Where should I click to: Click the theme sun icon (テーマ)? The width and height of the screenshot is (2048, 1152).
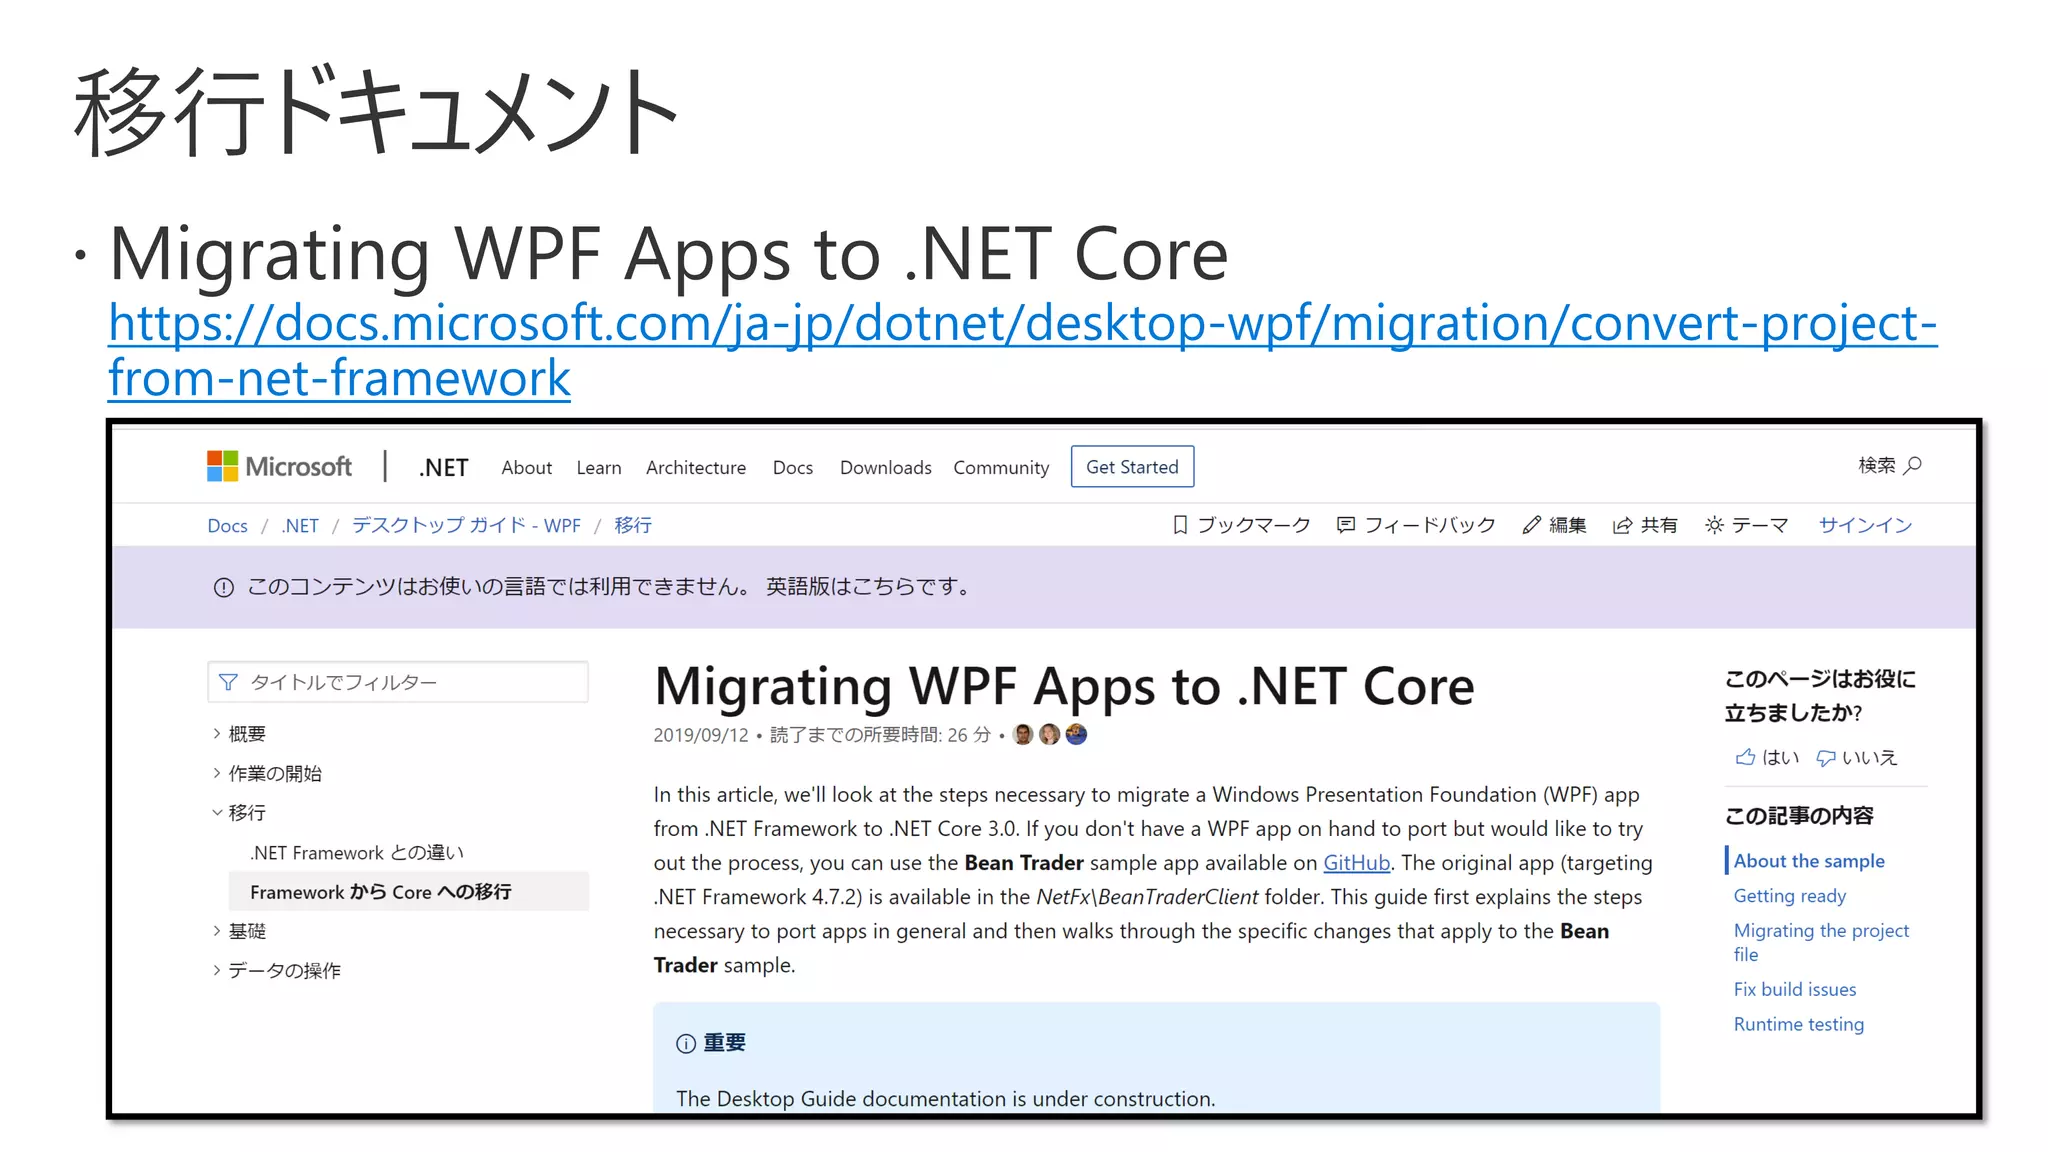point(1714,525)
